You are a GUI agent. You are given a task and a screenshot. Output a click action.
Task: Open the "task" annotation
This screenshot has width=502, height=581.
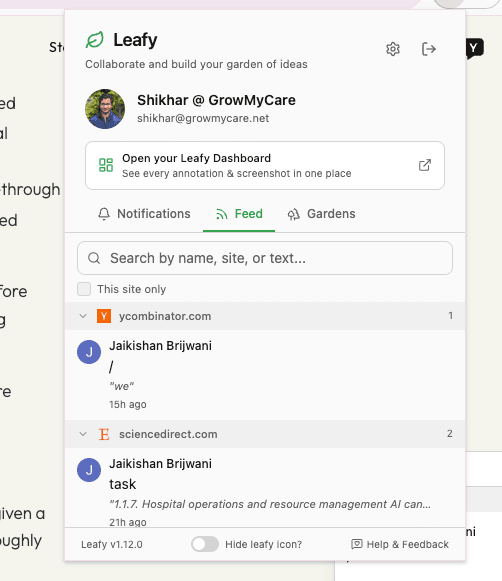[265, 488]
